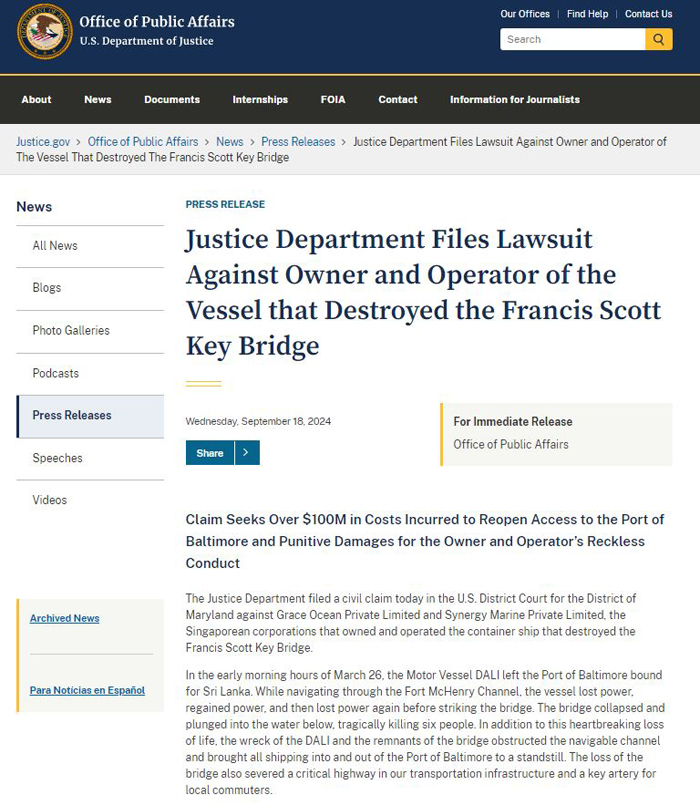Click the Share button
The width and height of the screenshot is (700, 805).
(210, 452)
